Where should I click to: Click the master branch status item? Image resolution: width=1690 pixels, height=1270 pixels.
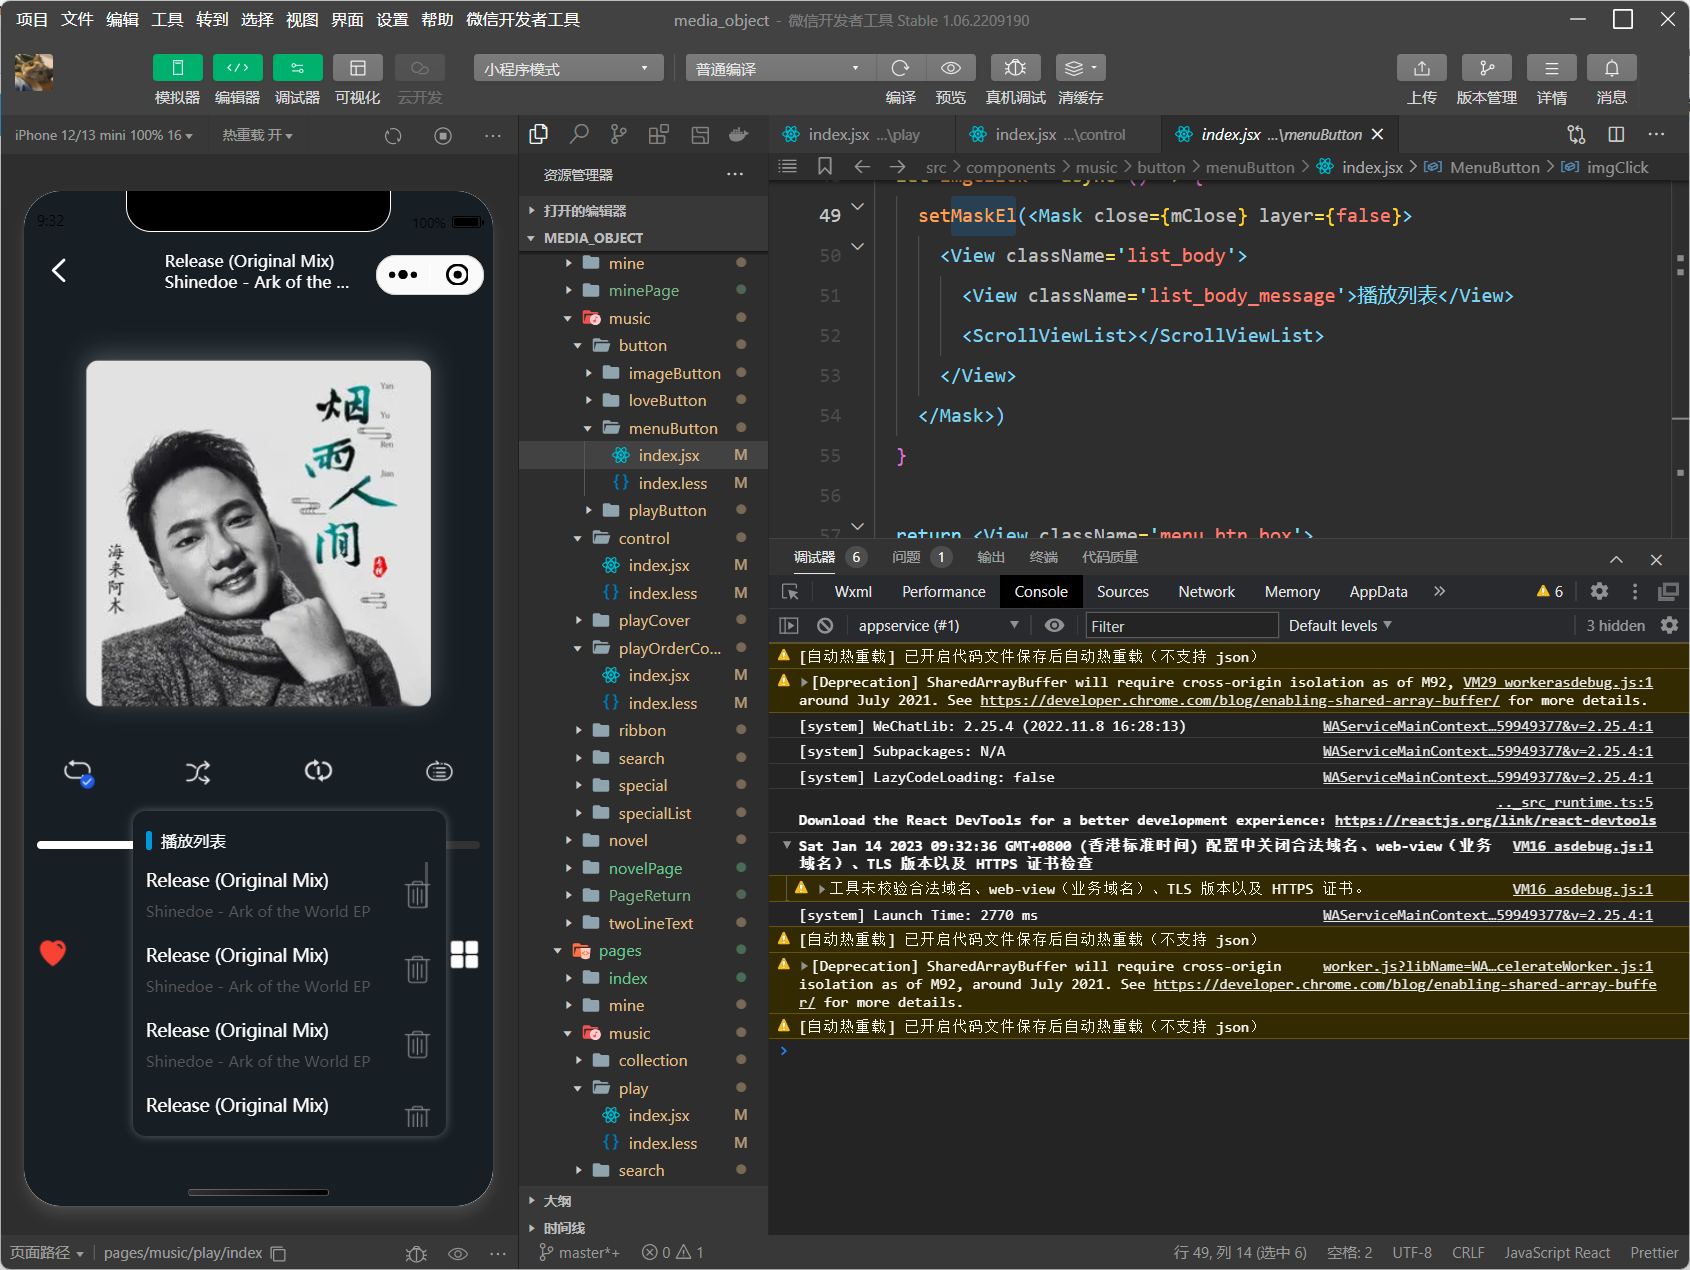(x=579, y=1252)
